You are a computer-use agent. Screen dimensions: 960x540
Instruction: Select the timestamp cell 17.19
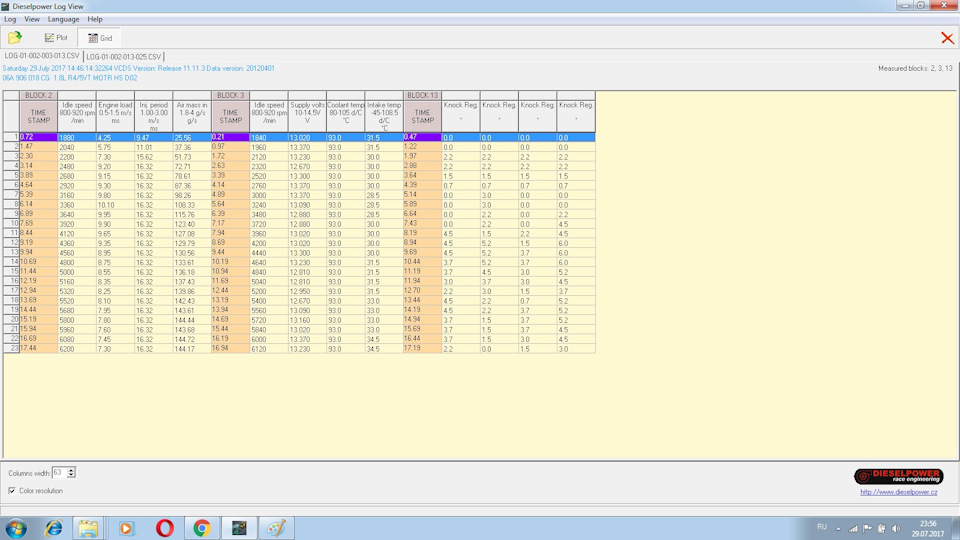point(422,348)
